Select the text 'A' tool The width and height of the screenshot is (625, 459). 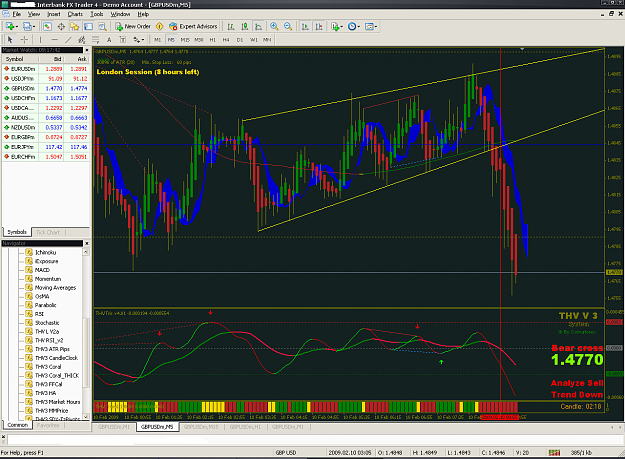pos(109,39)
